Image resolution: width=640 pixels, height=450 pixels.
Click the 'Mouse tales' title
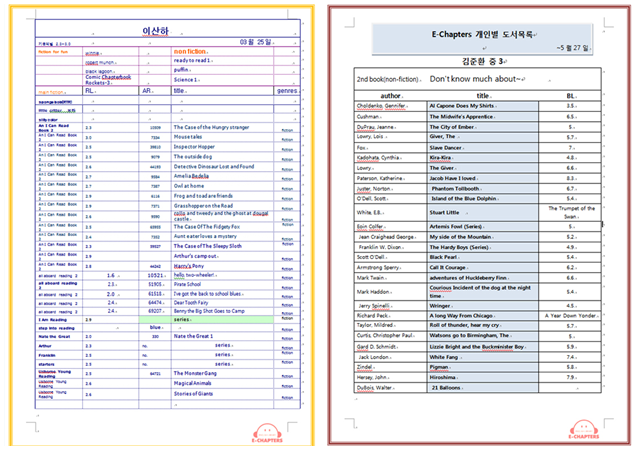click(188, 137)
